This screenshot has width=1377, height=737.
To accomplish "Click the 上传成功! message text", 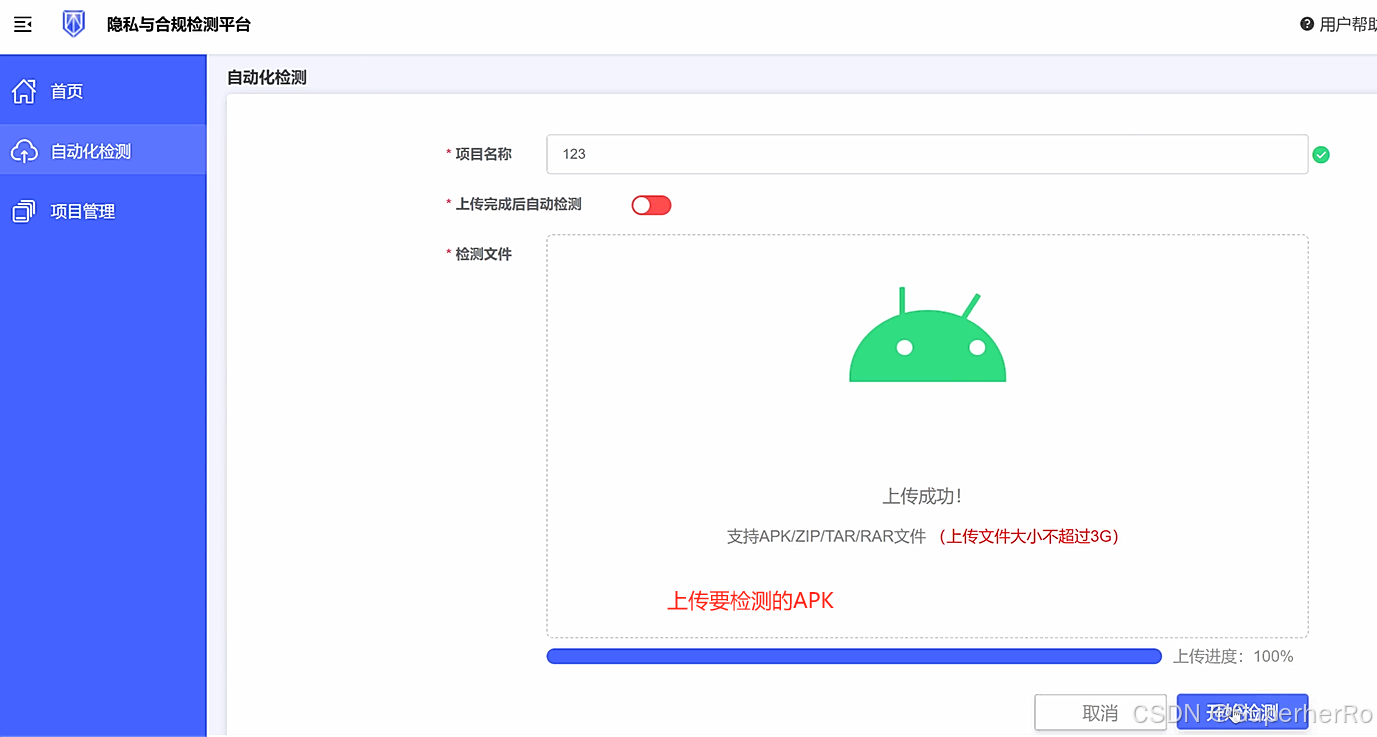I will (x=922, y=496).
